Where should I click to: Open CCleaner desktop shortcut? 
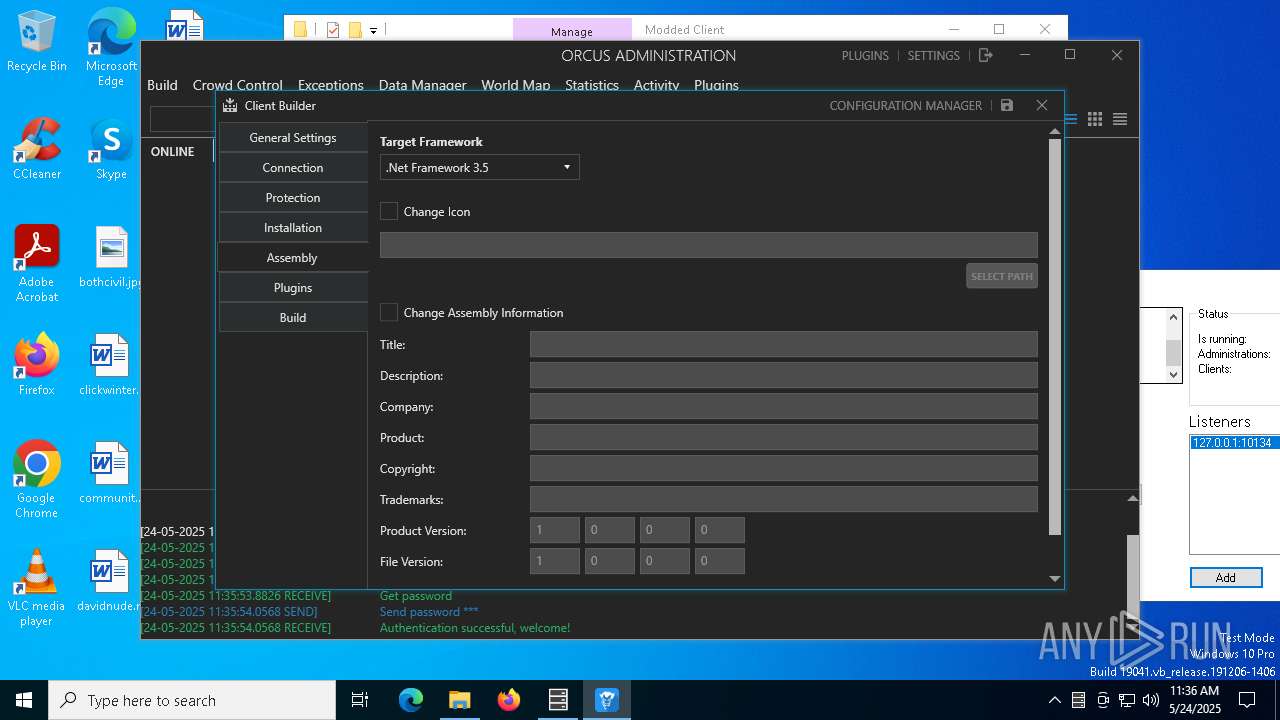click(37, 150)
